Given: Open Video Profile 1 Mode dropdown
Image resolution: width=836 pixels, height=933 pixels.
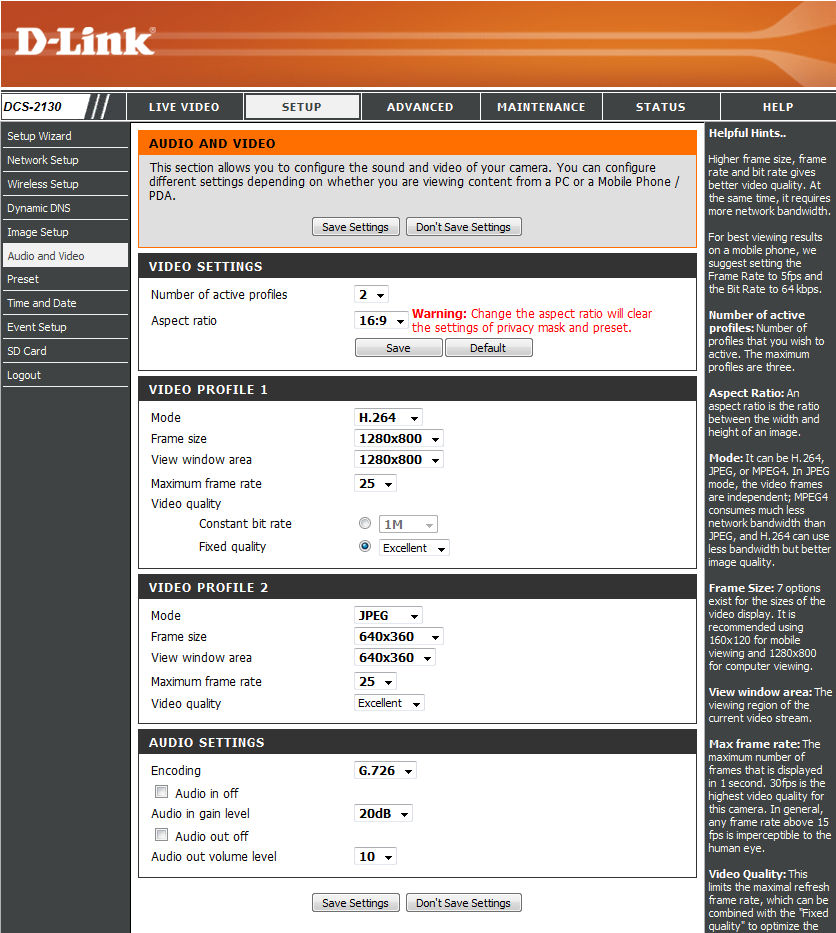Looking at the screenshot, I should (x=388, y=418).
